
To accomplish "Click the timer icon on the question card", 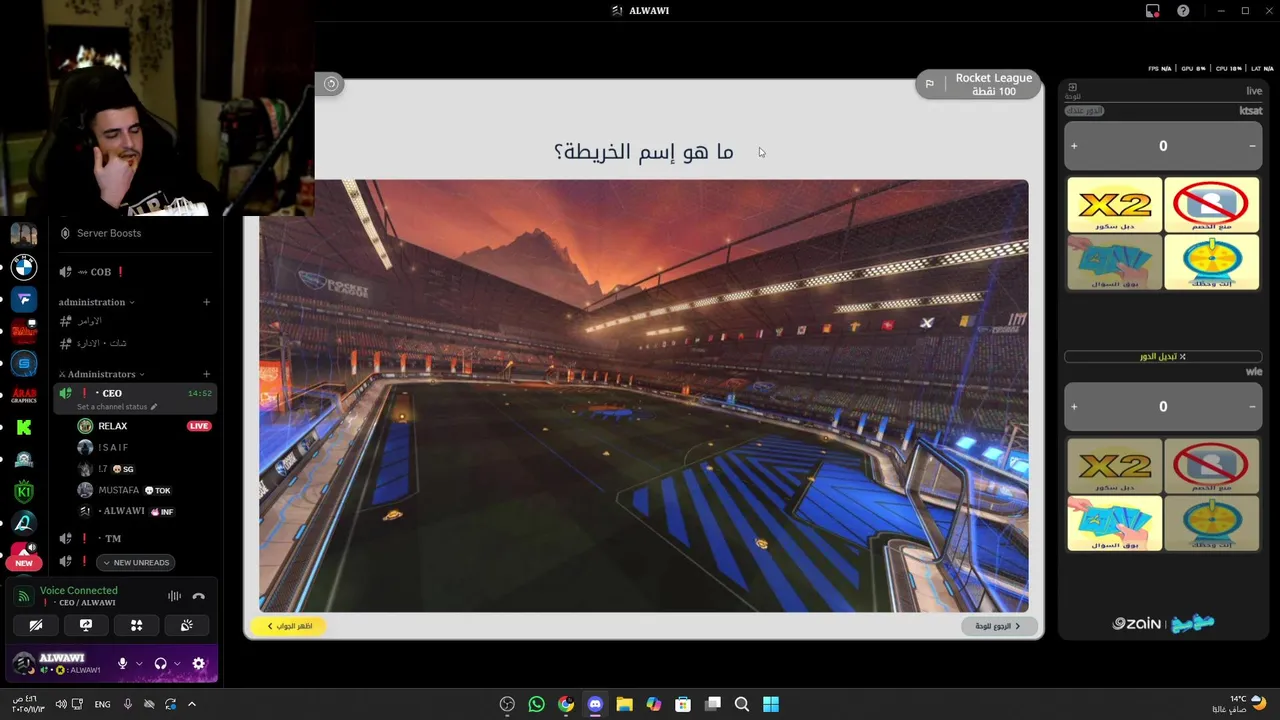I will click(x=331, y=84).
